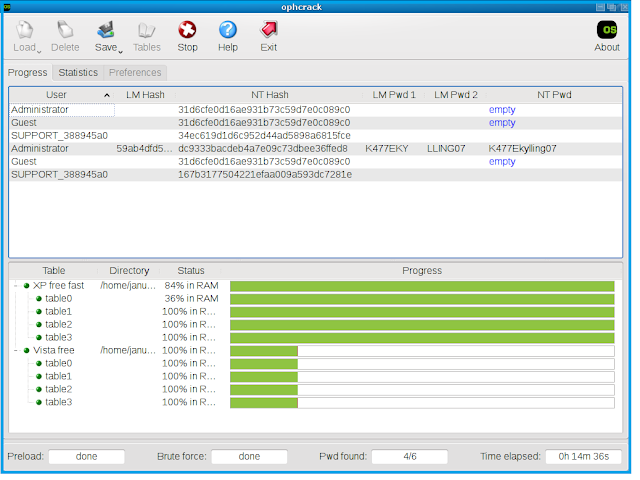Viewport: 640px width, 480px height.
Task: Select the first Administrator row
Action: [316, 110]
